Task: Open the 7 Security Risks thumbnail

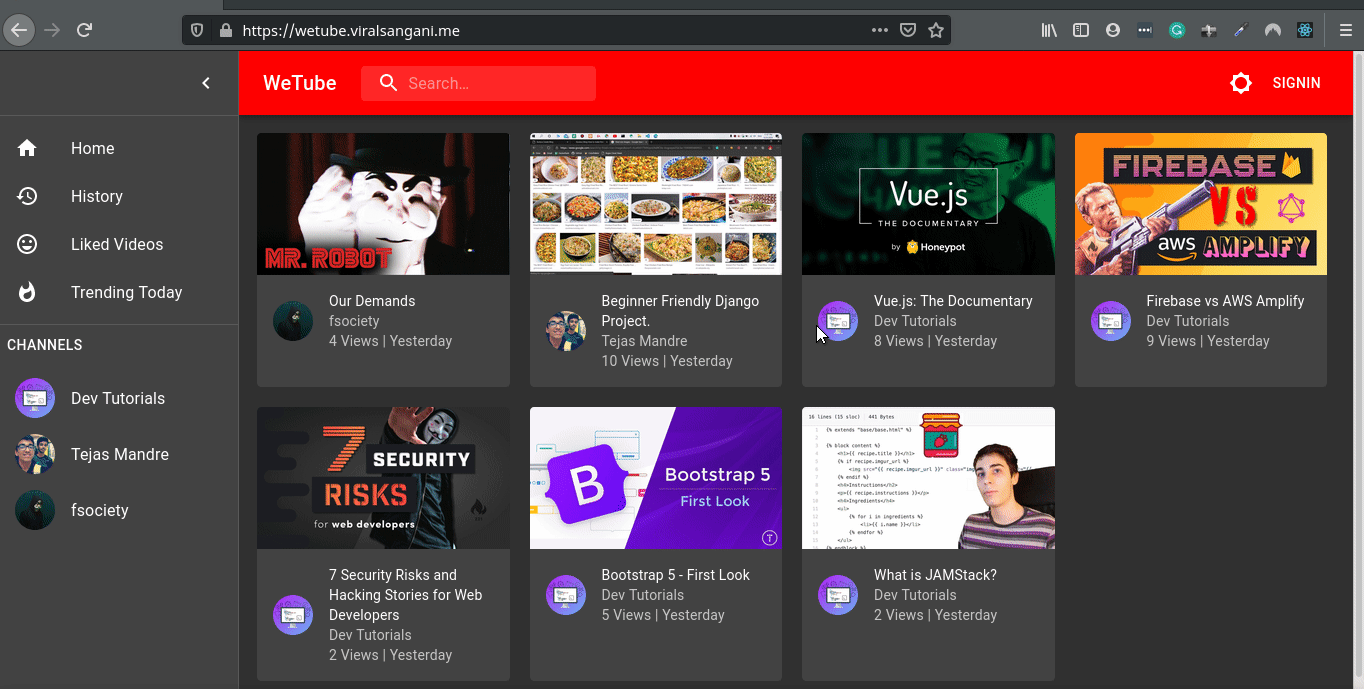Action: coord(383,478)
